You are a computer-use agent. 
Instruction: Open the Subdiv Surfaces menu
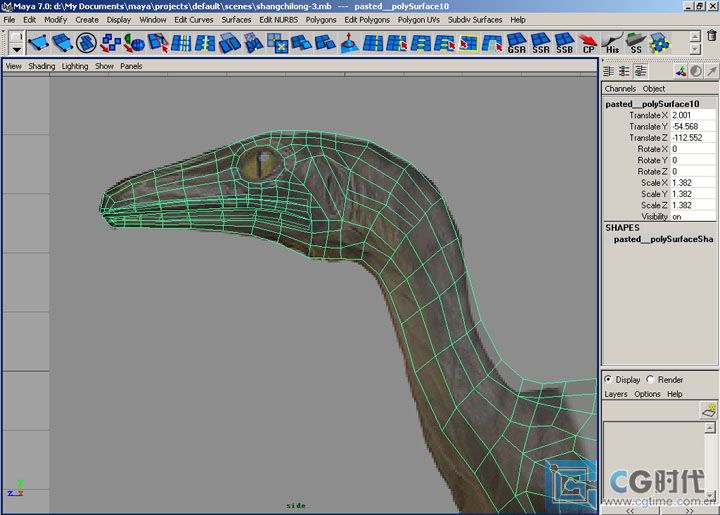(475, 20)
